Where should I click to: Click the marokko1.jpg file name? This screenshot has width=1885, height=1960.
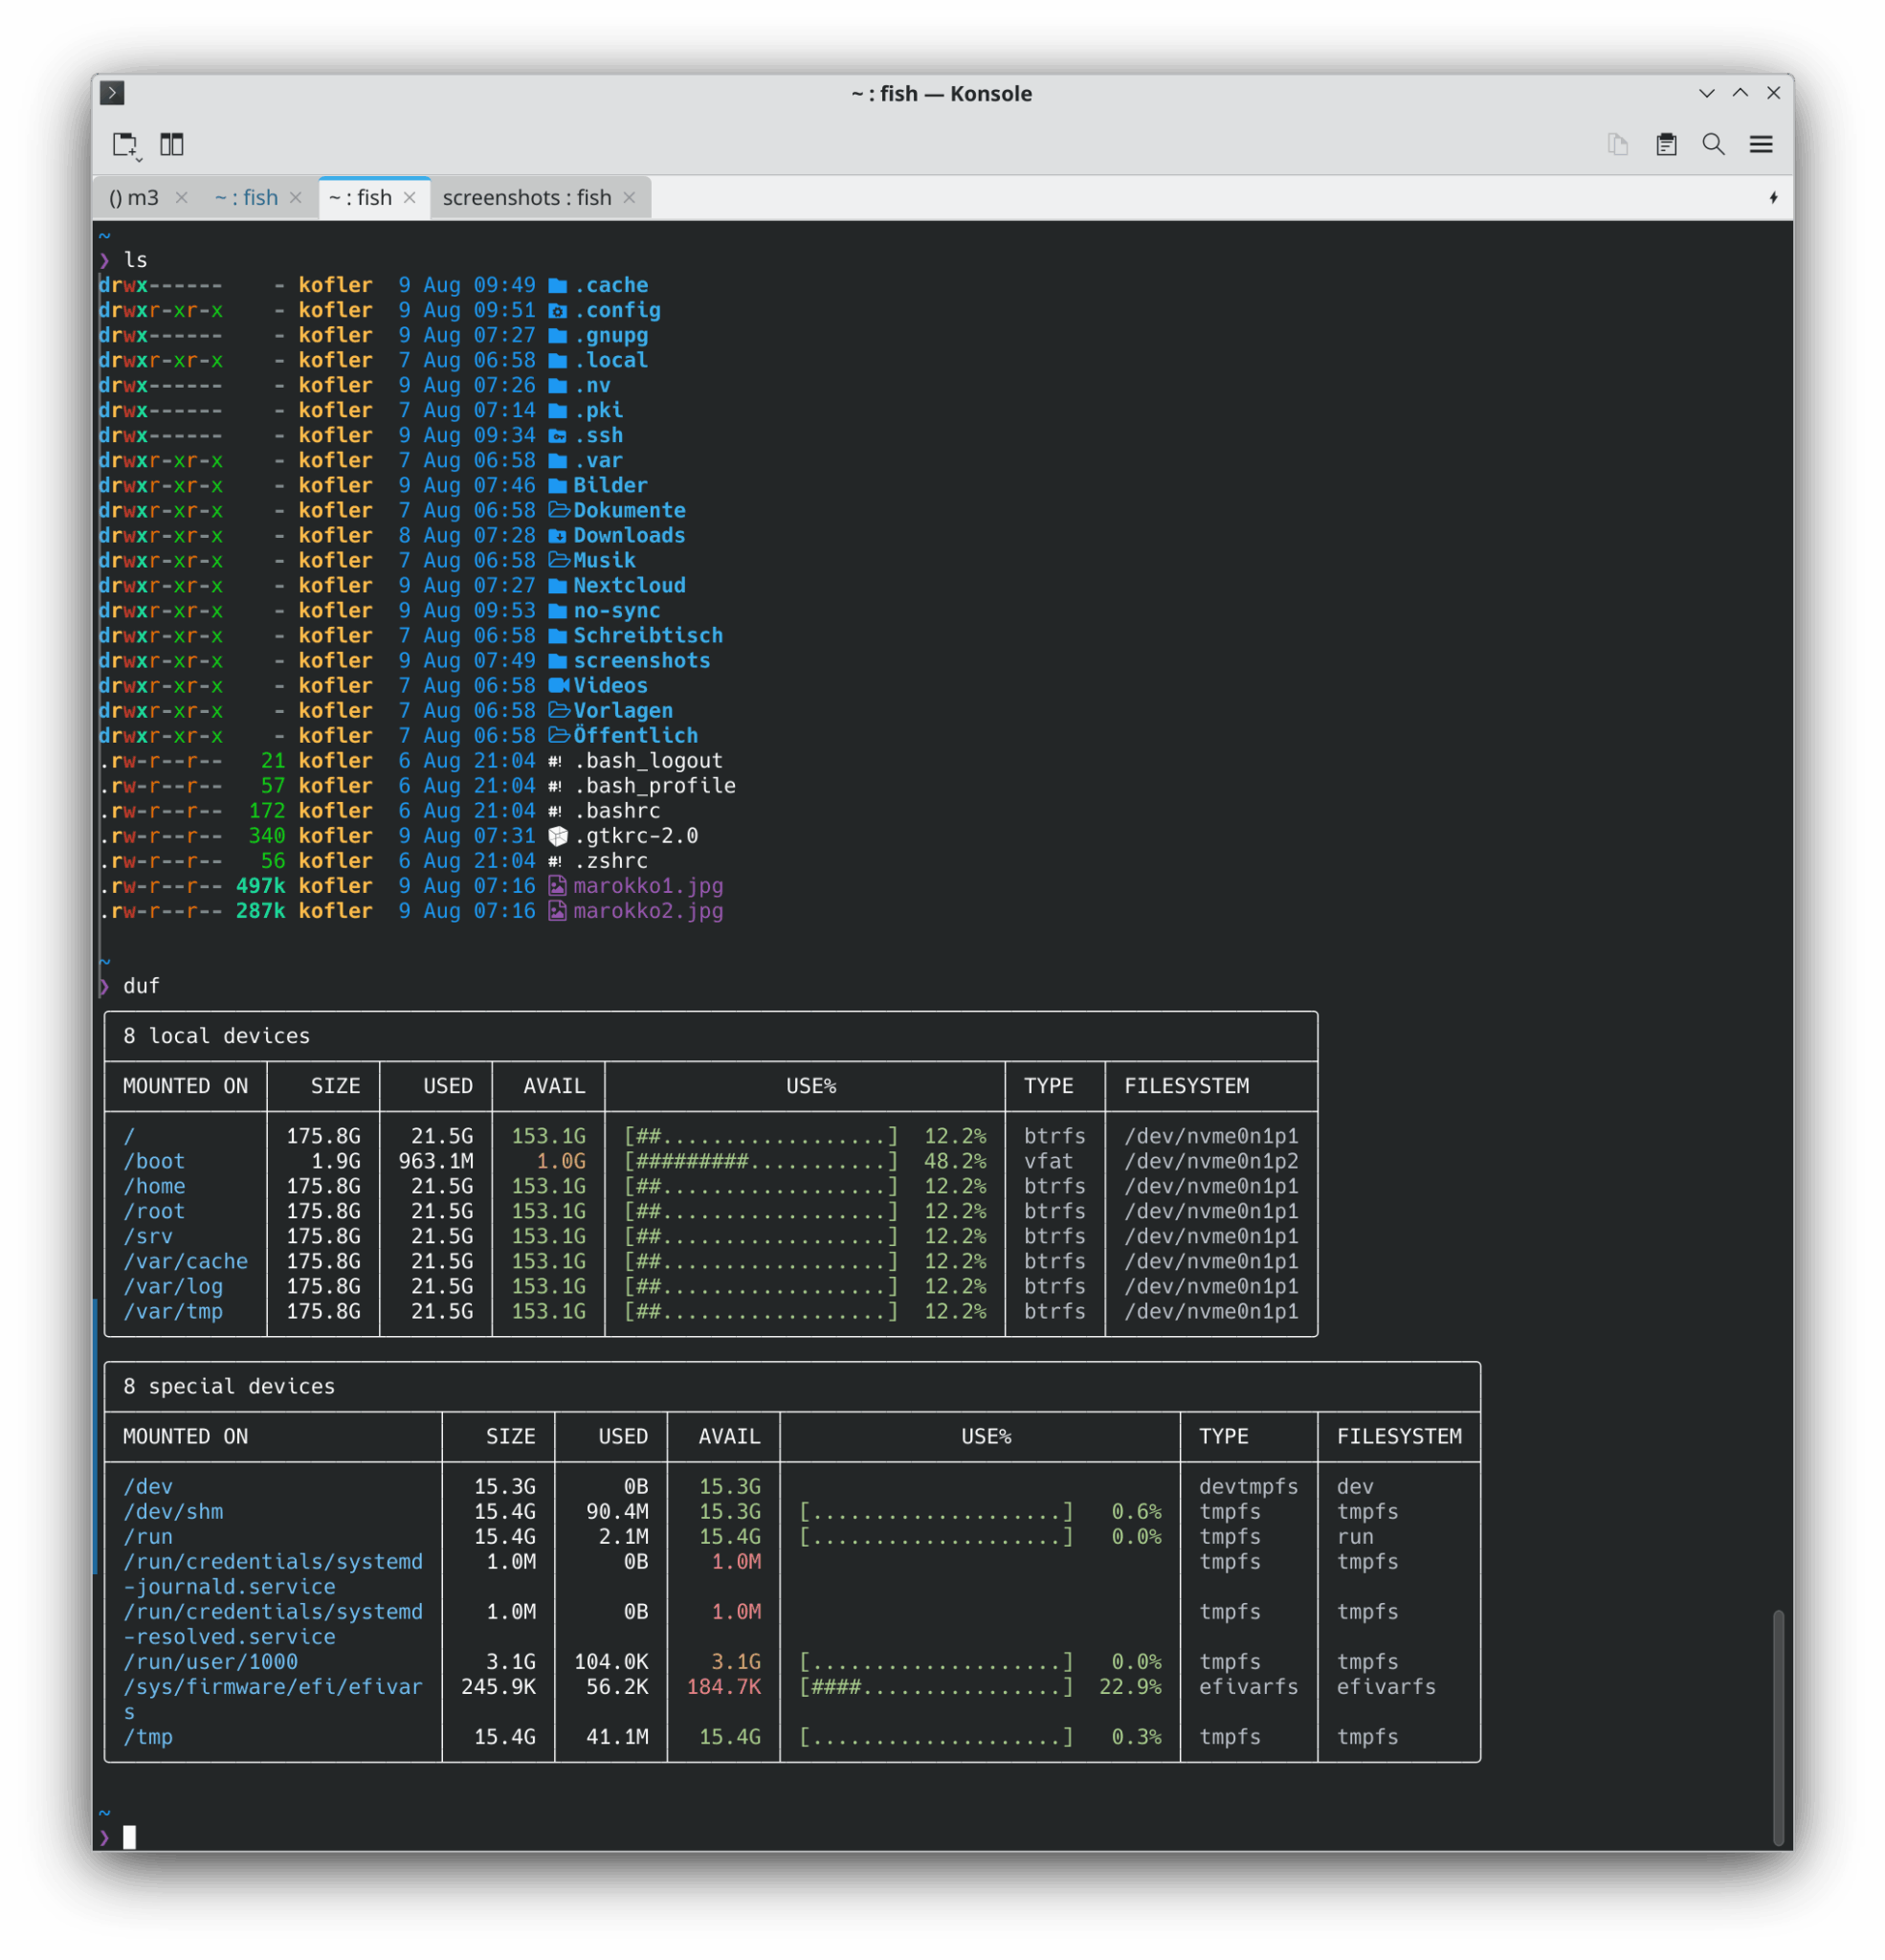648,886
